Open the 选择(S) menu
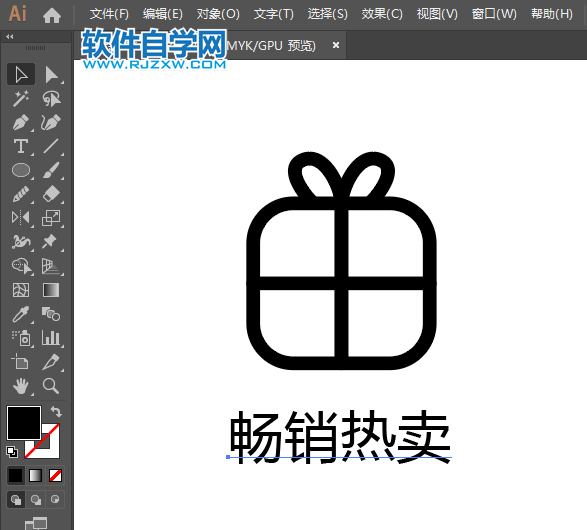This screenshot has width=587, height=530. click(x=328, y=14)
